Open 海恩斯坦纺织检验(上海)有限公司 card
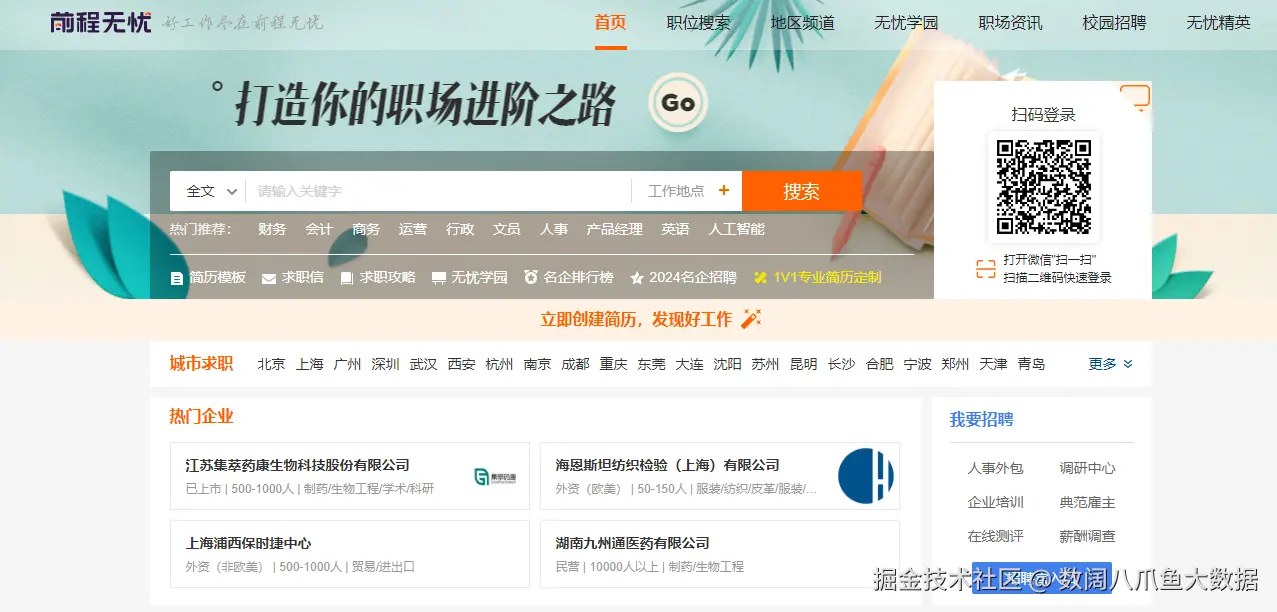This screenshot has height=612, width=1277. pos(720,476)
